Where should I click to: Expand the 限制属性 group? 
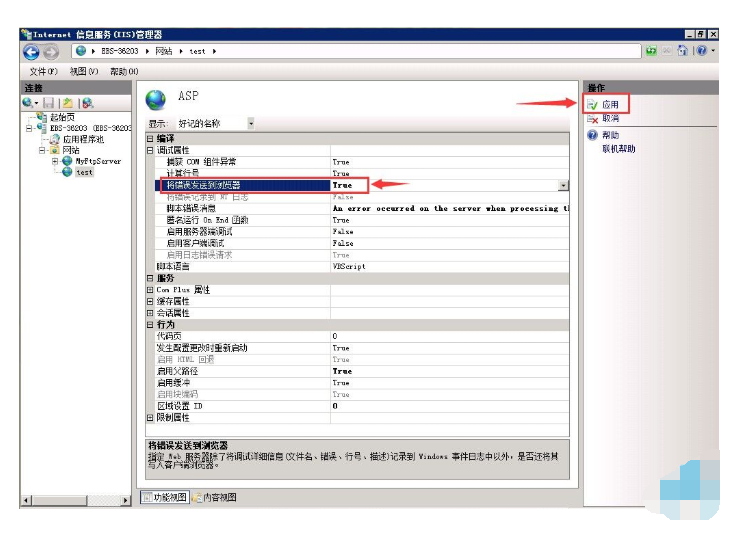(150, 418)
